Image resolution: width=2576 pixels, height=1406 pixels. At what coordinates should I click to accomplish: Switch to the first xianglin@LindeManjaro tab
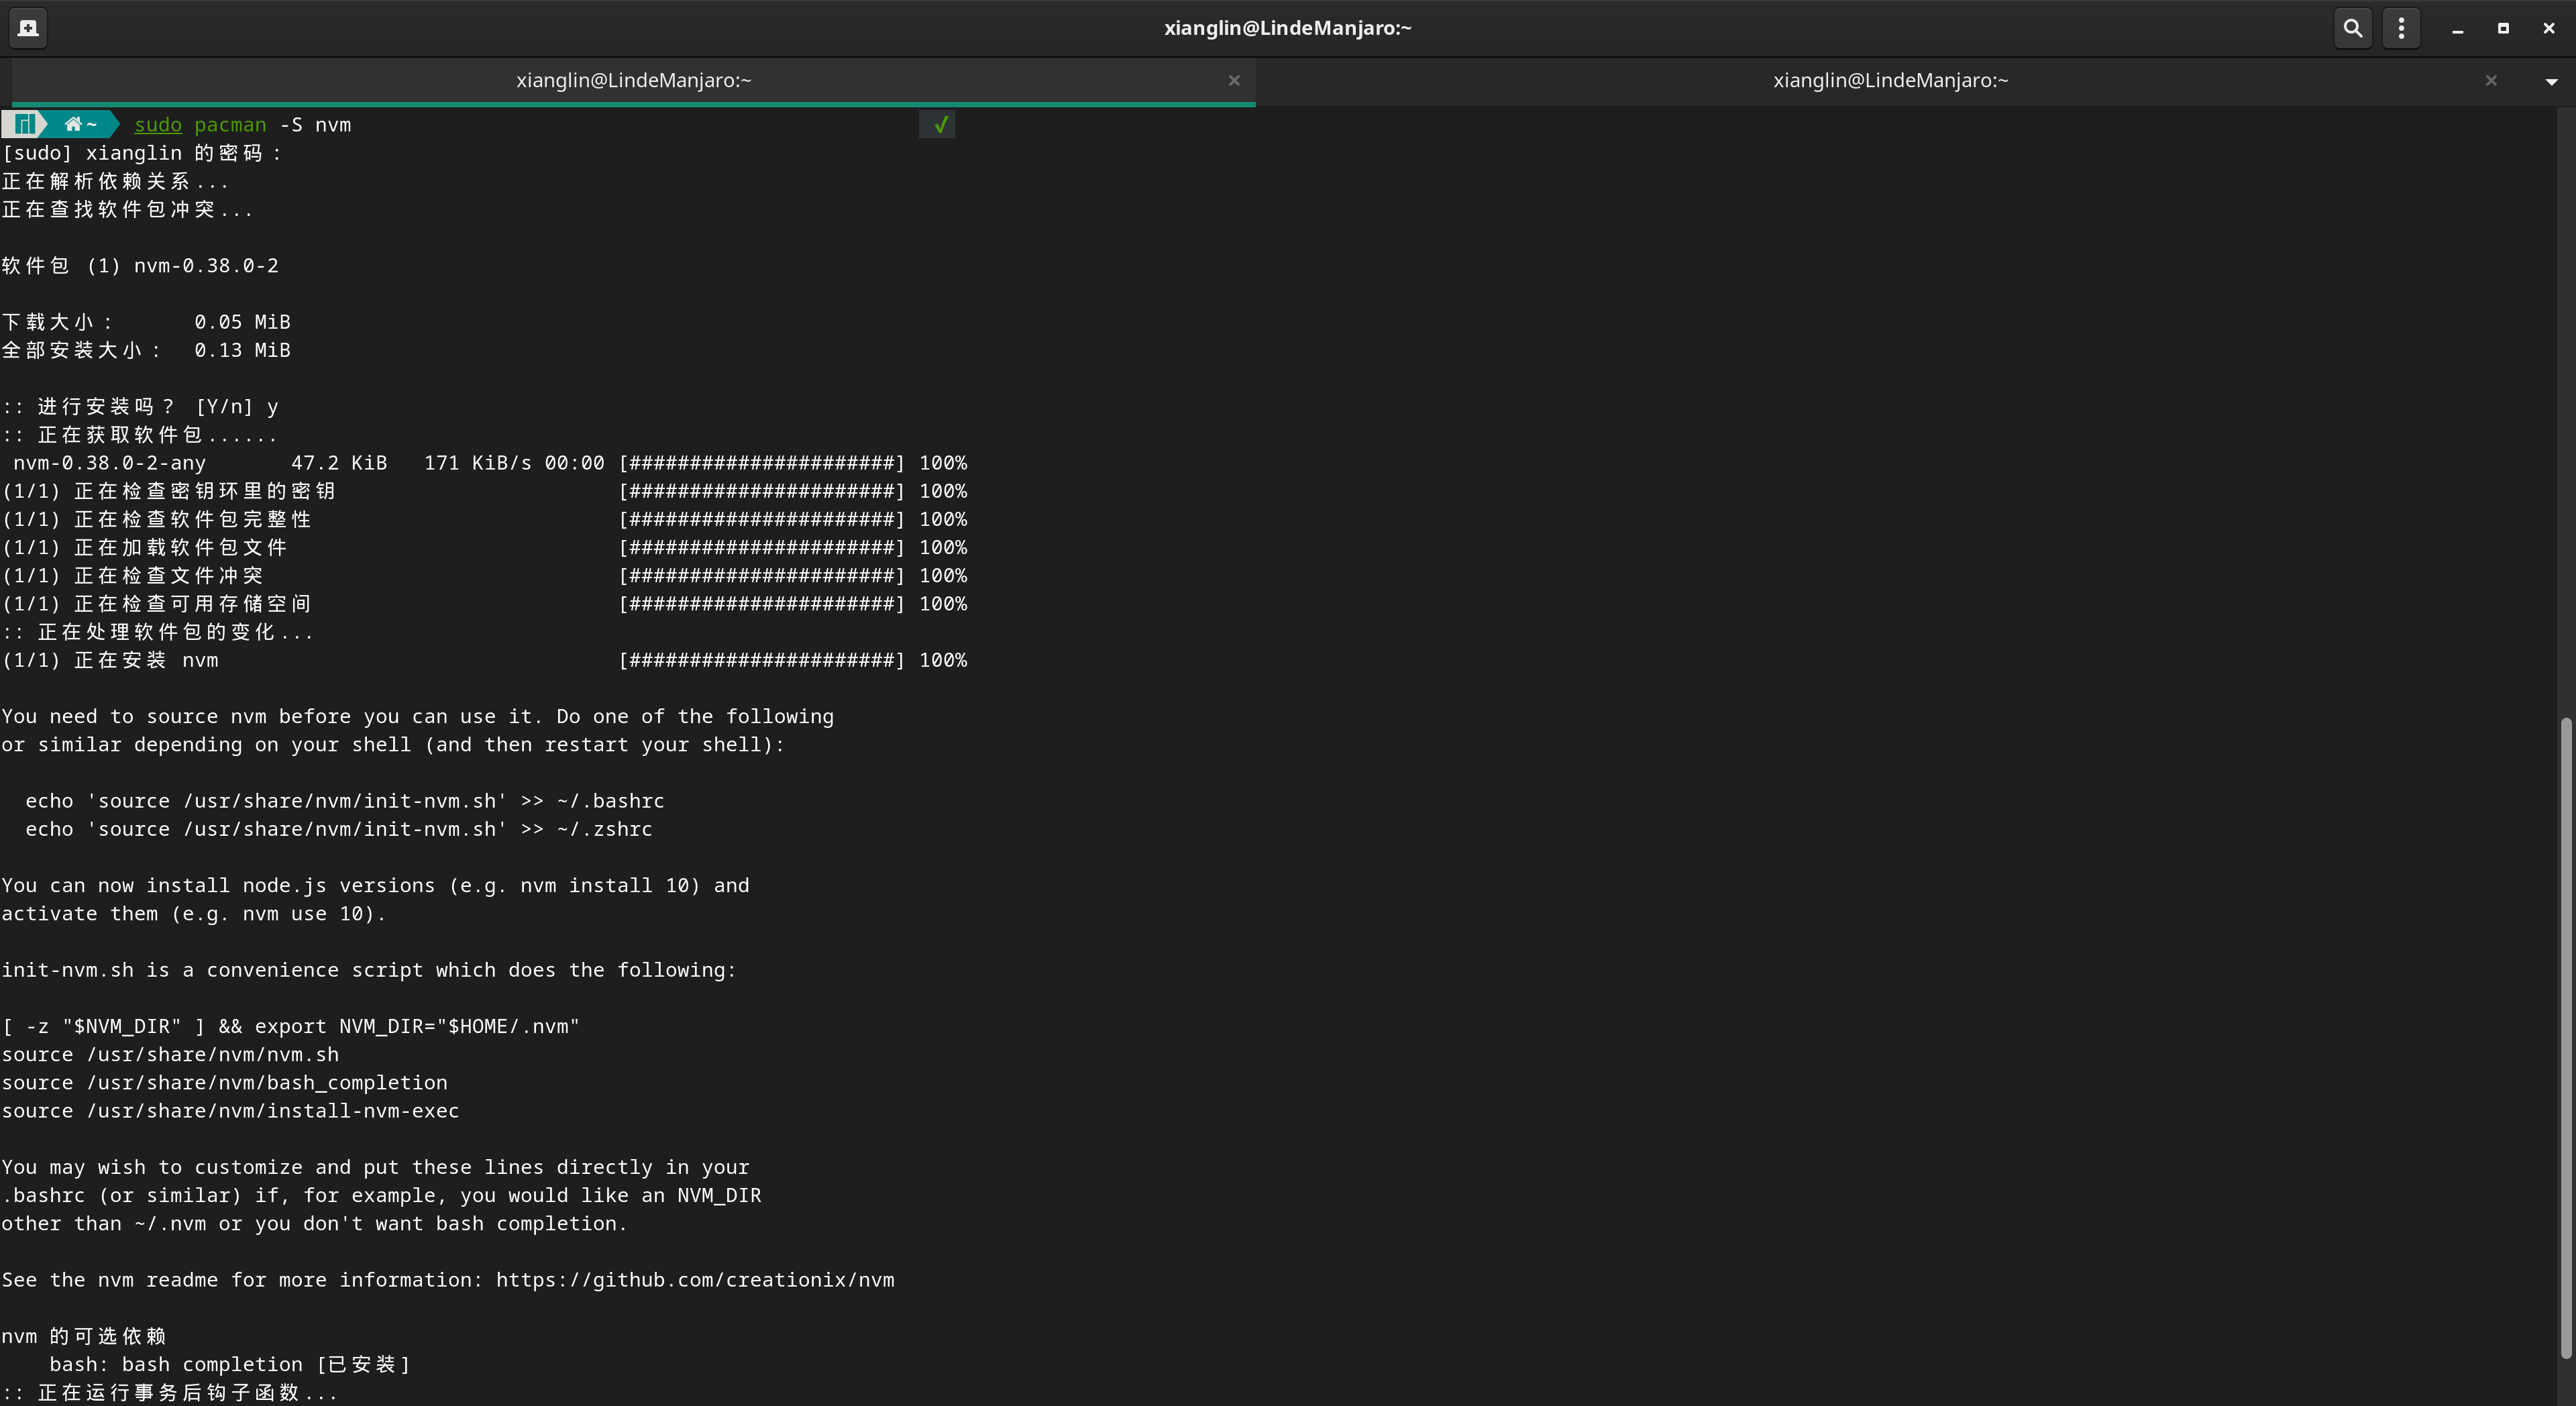point(633,80)
